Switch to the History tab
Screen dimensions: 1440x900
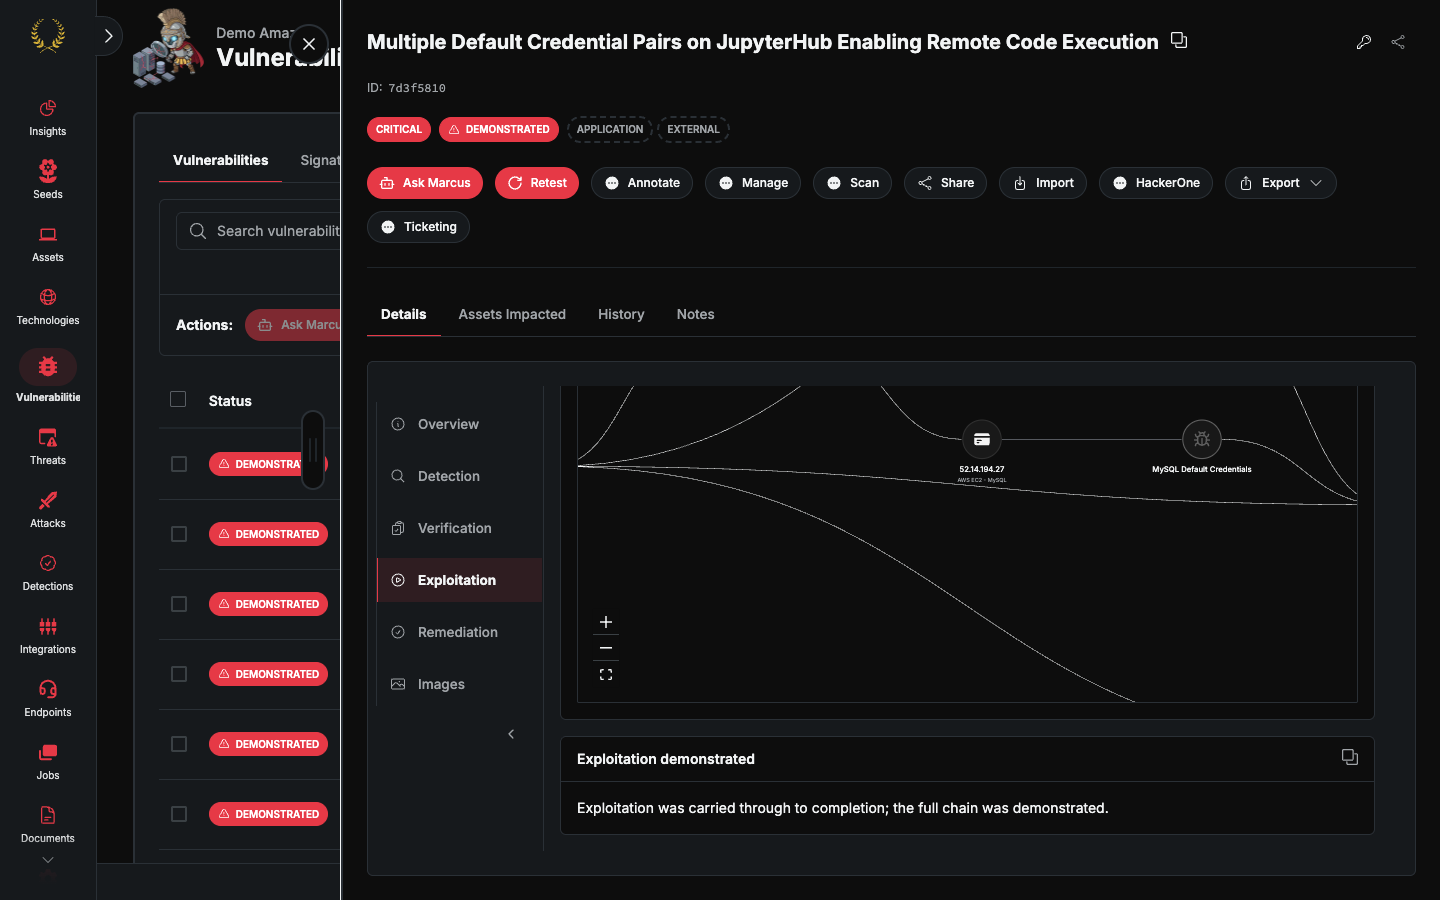(x=621, y=314)
